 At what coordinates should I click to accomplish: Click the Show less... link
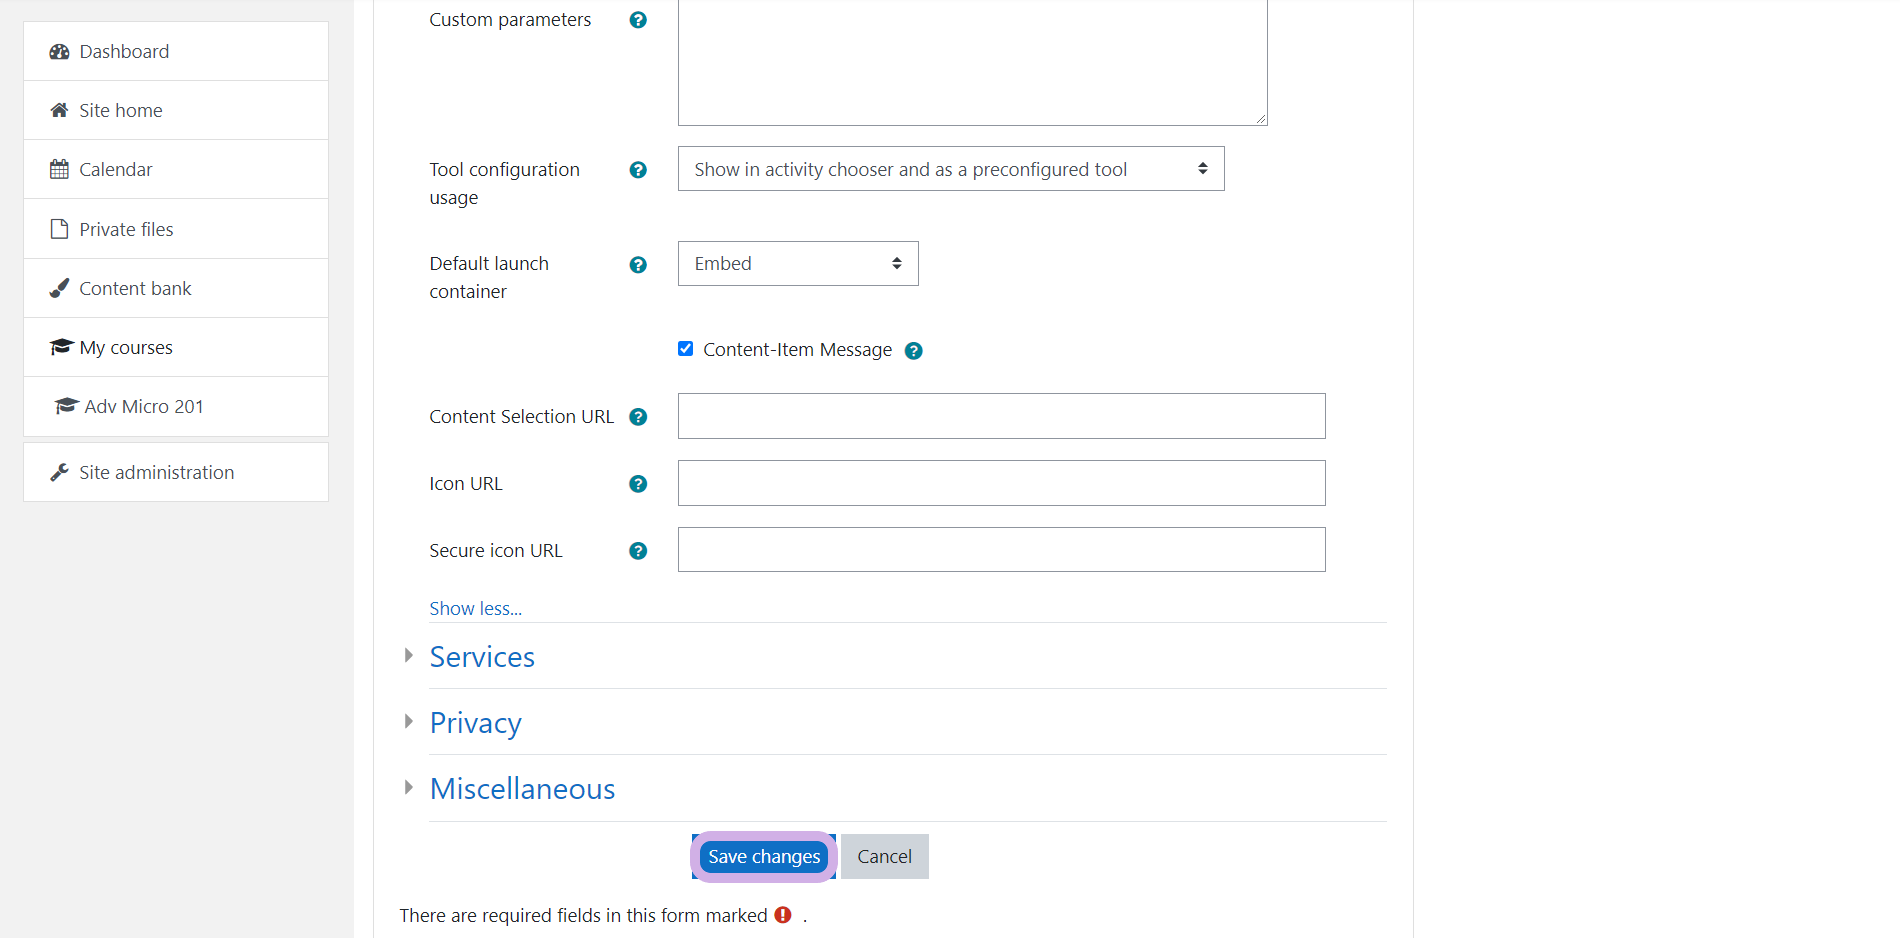pos(475,608)
